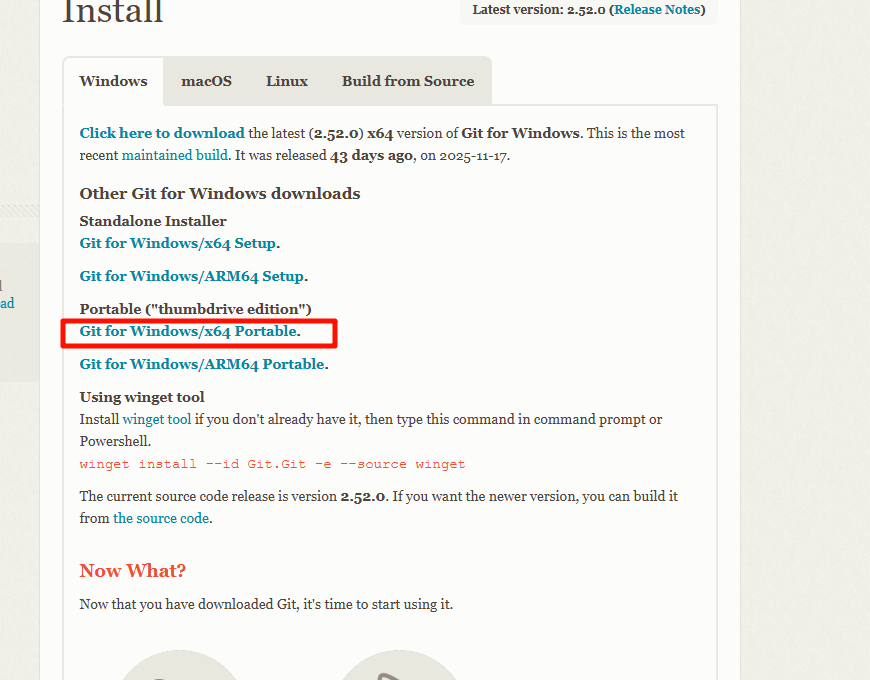The image size is (870, 680).
Task: Open the winget tool link
Action: (156, 419)
